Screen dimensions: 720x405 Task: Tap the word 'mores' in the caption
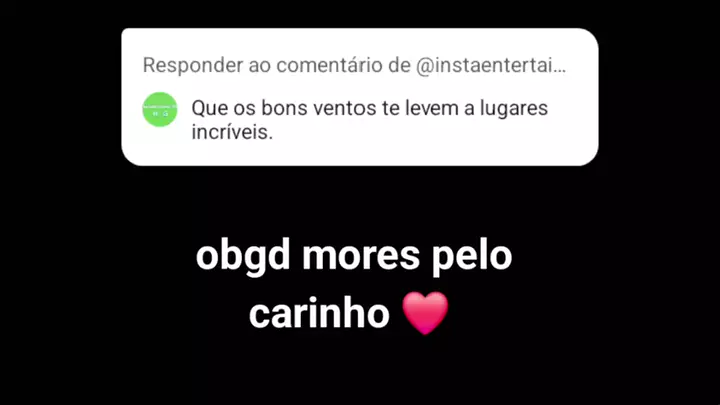coord(360,258)
